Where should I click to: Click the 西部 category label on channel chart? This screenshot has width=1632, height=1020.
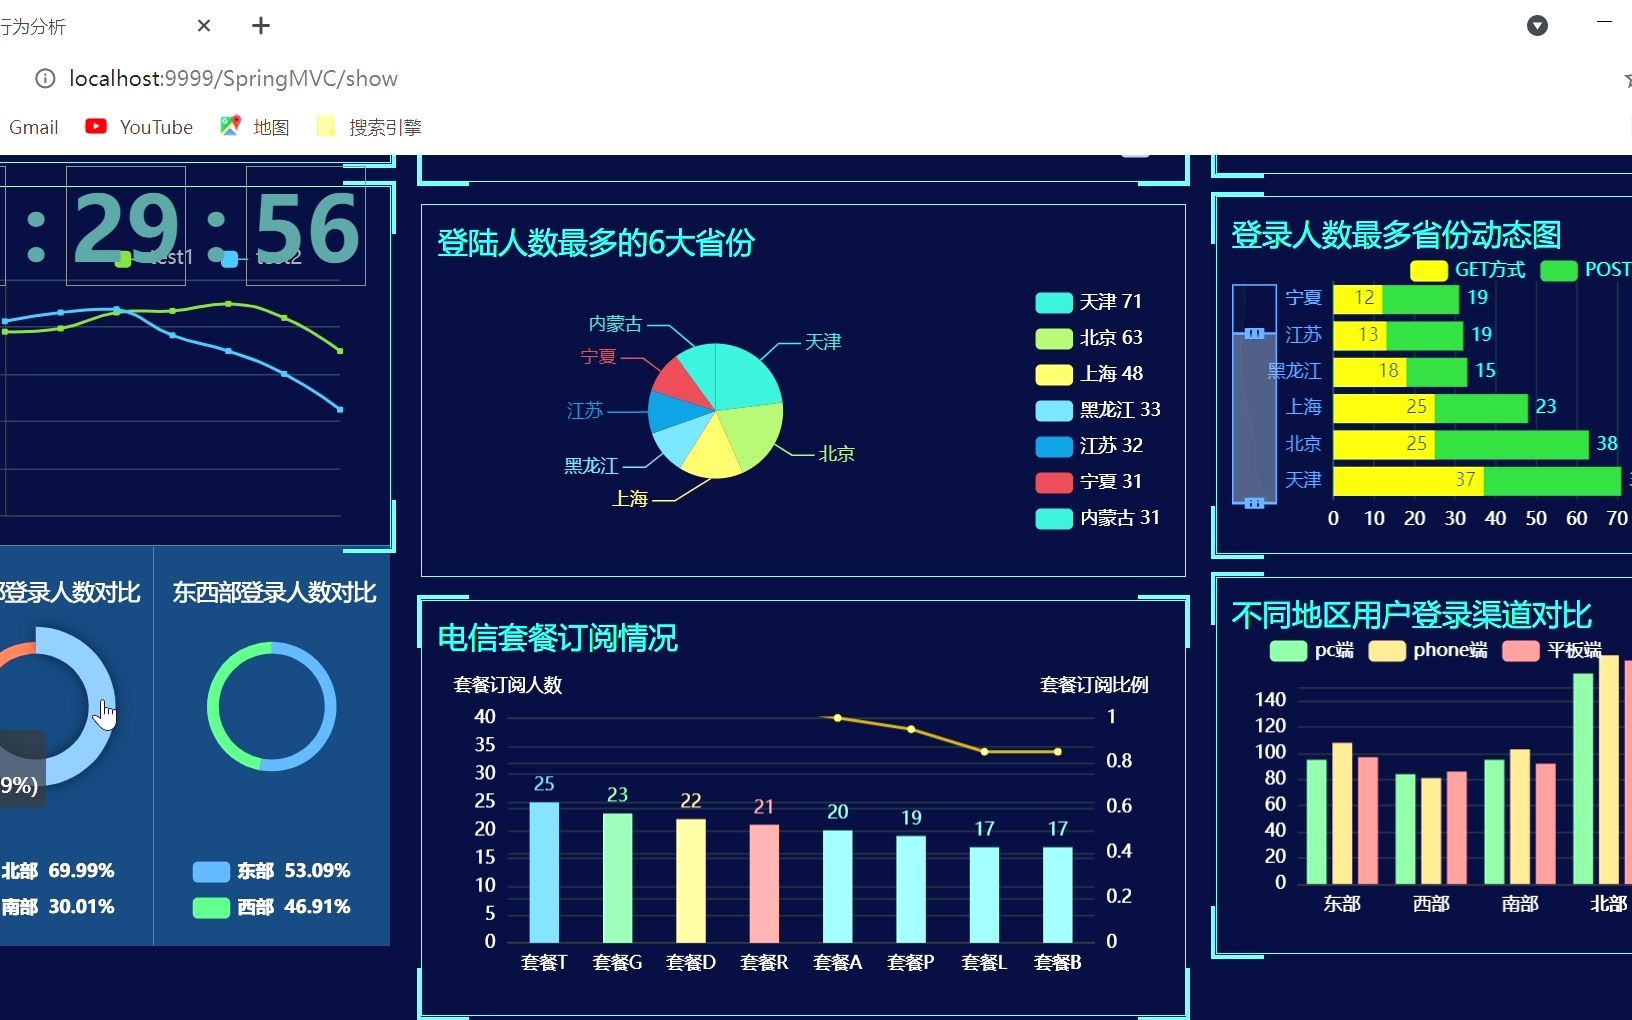pyautogui.click(x=1431, y=904)
